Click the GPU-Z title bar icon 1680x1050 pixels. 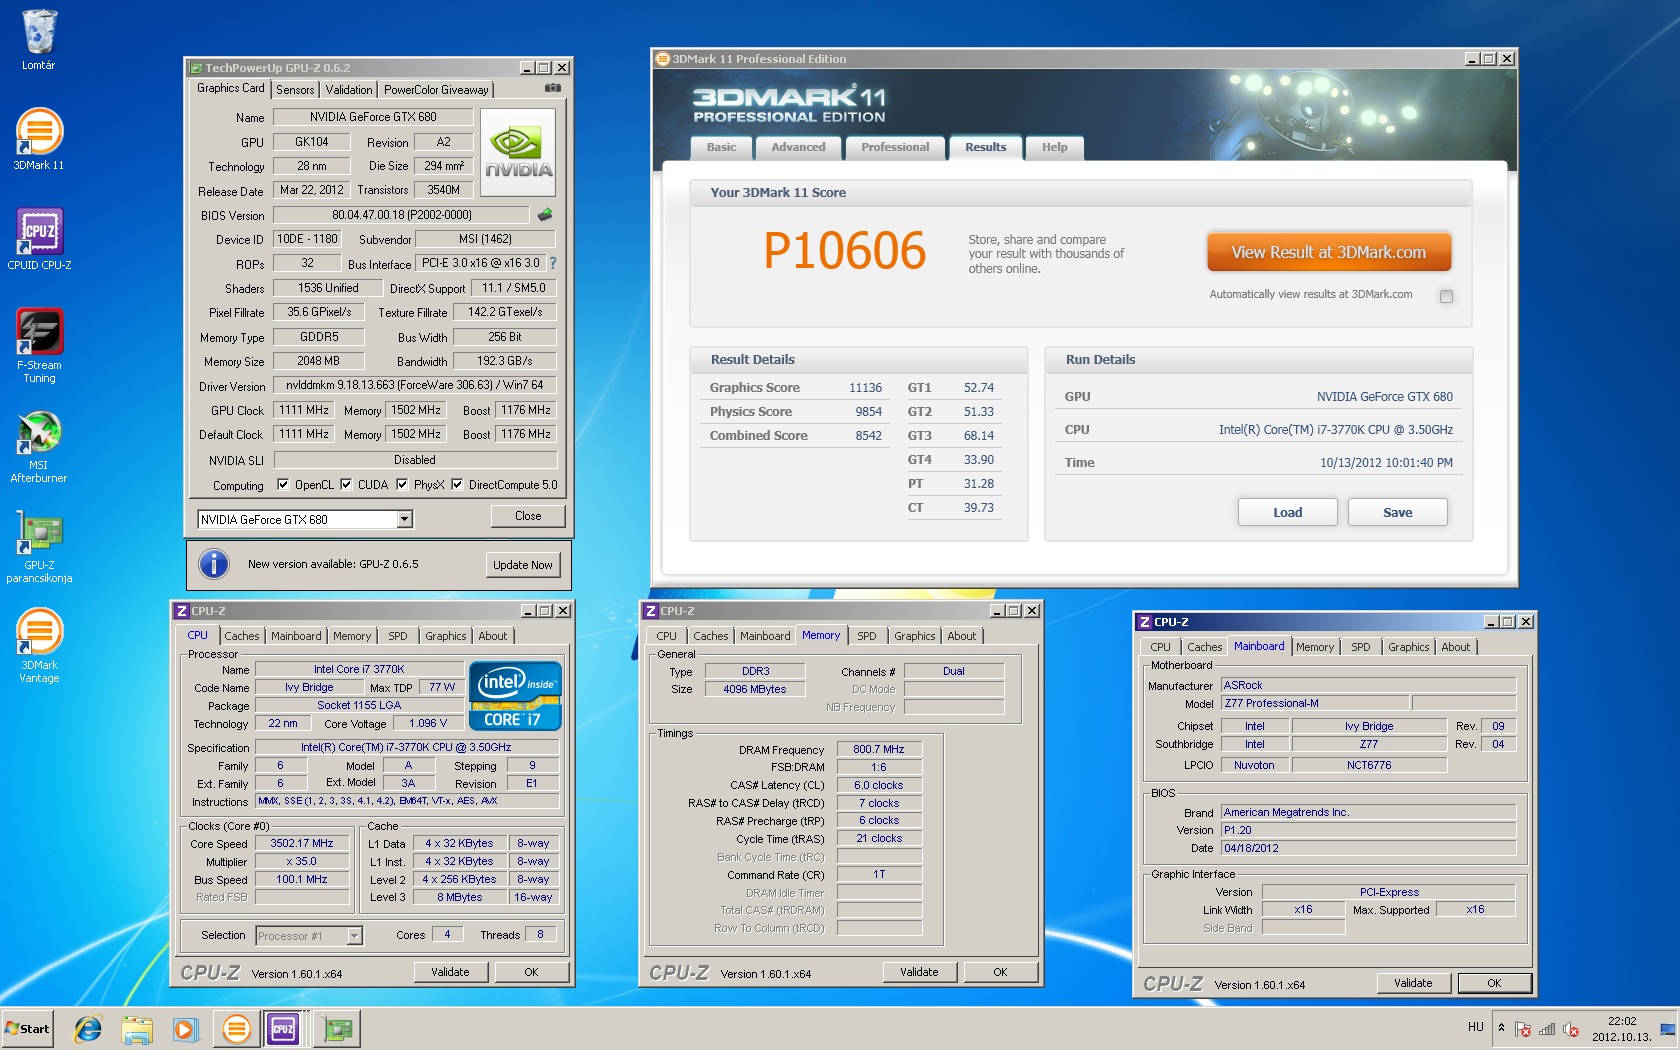pos(196,68)
